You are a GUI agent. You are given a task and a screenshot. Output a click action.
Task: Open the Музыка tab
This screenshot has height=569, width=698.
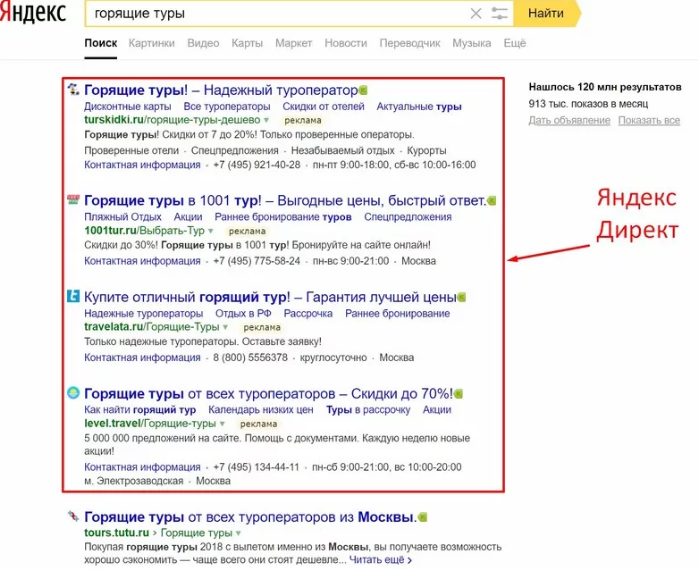pyautogui.click(x=471, y=43)
